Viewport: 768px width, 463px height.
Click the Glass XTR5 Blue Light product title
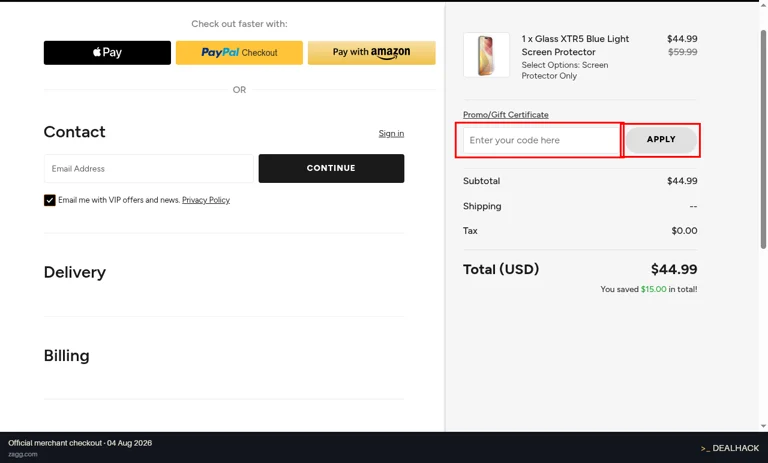575,45
